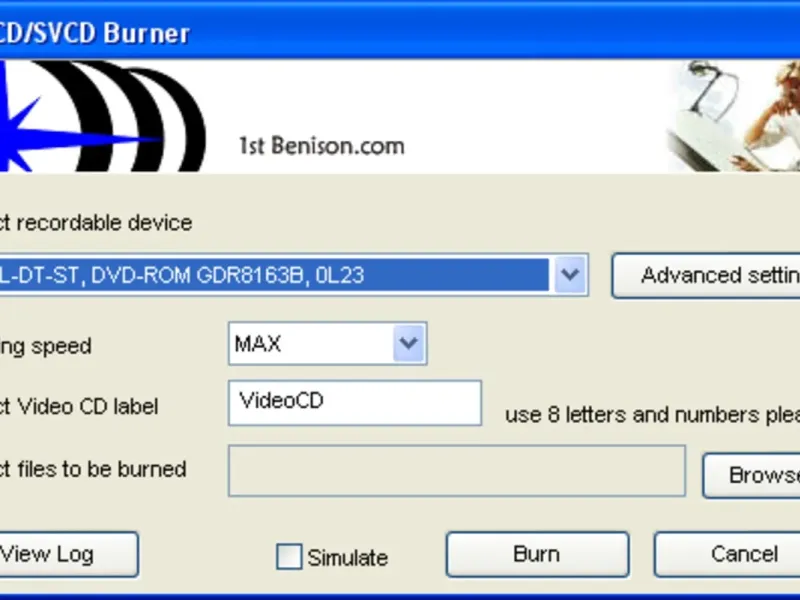
Task: Enable the Simulate checkbox
Action: point(289,556)
